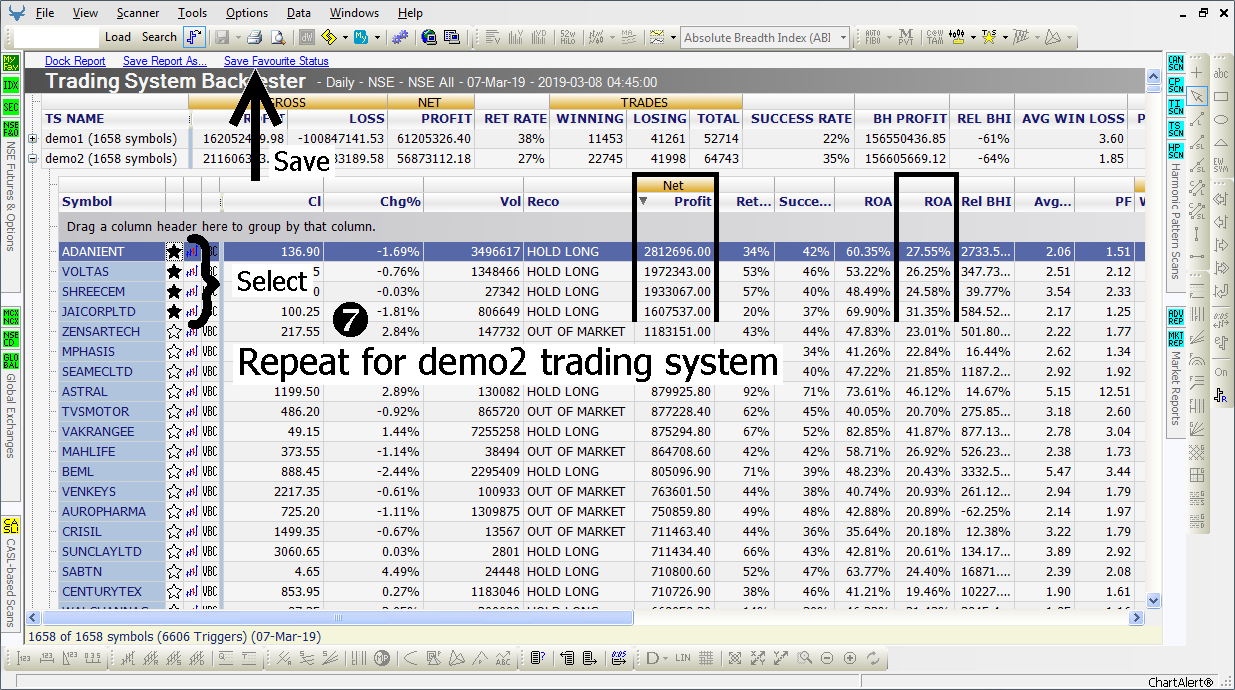Select the arrow pointer drawing tool
Screen dimensions: 1235x690
1199,96
